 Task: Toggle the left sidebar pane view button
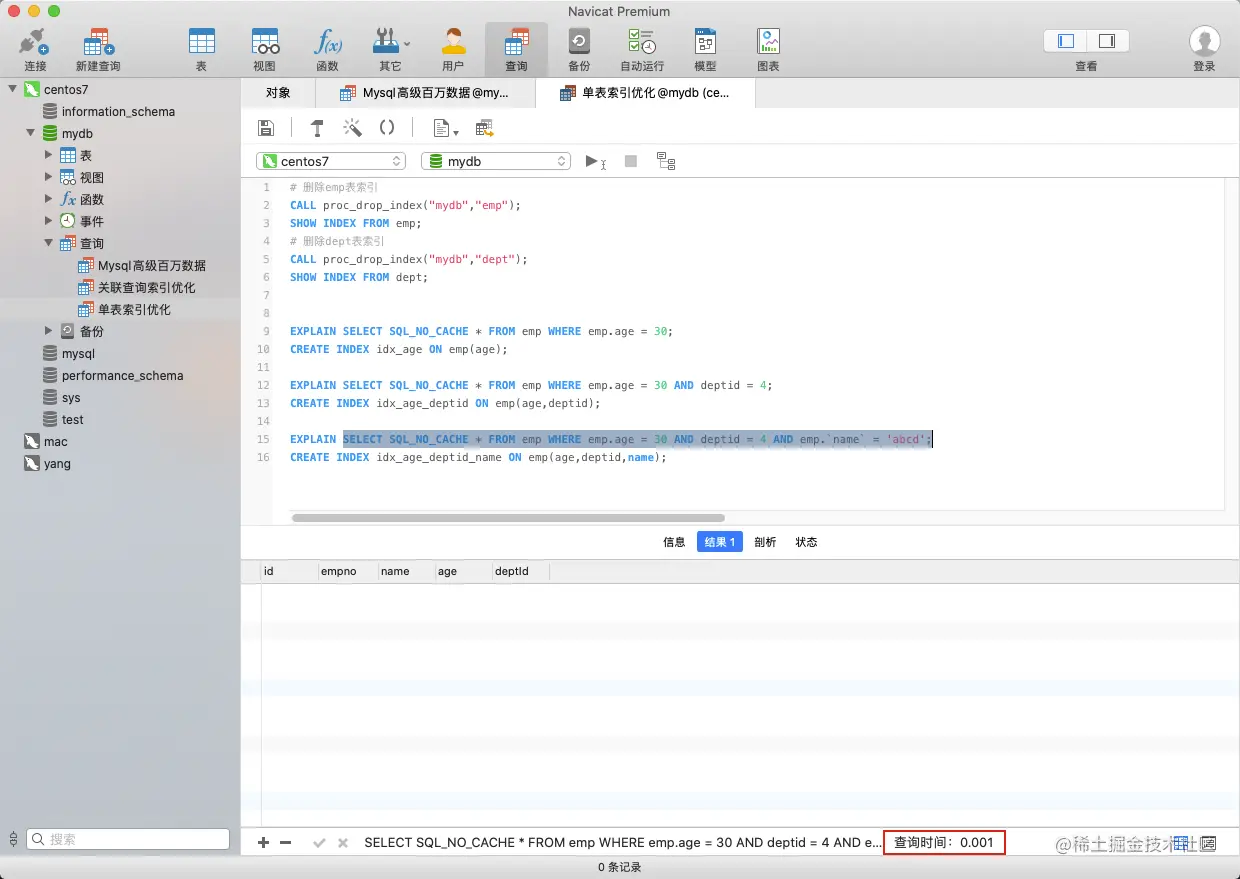click(1065, 41)
